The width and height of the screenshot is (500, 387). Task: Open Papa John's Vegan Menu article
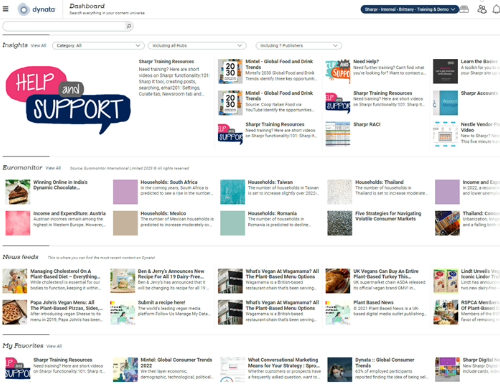(x=66, y=305)
